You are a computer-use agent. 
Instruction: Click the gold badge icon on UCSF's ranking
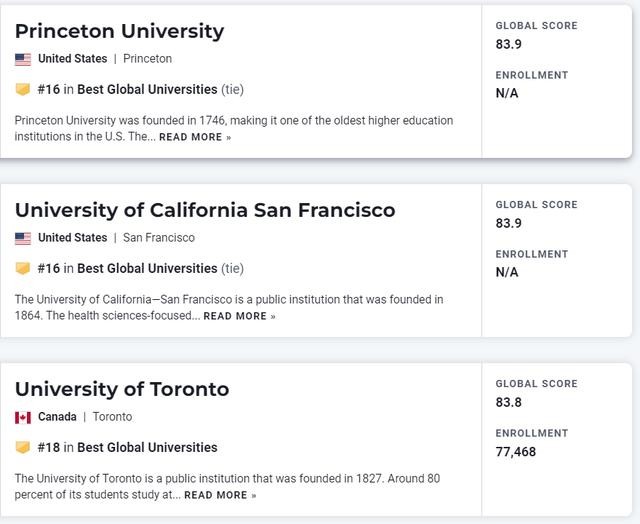[23, 268]
